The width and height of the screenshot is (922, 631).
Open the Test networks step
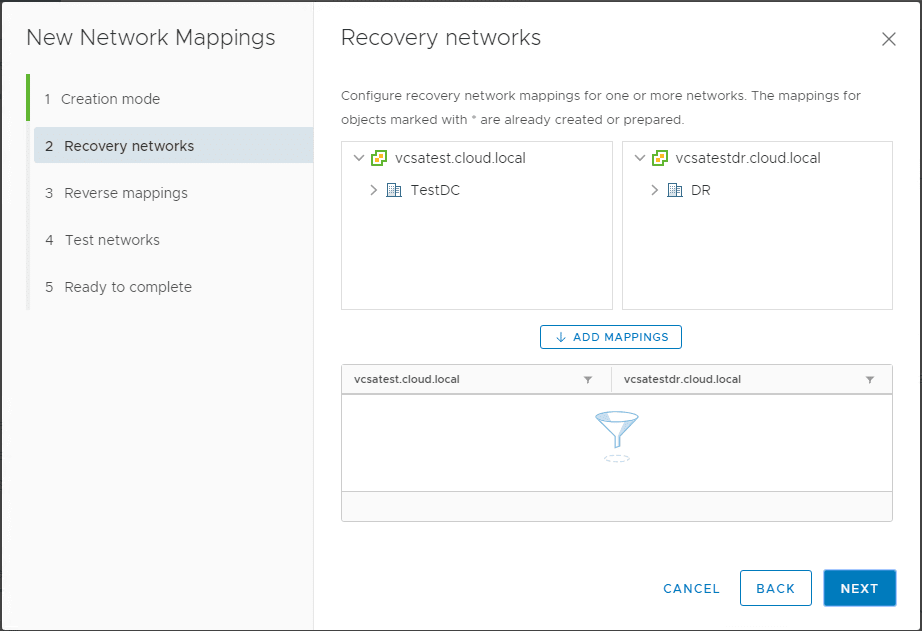(x=112, y=240)
